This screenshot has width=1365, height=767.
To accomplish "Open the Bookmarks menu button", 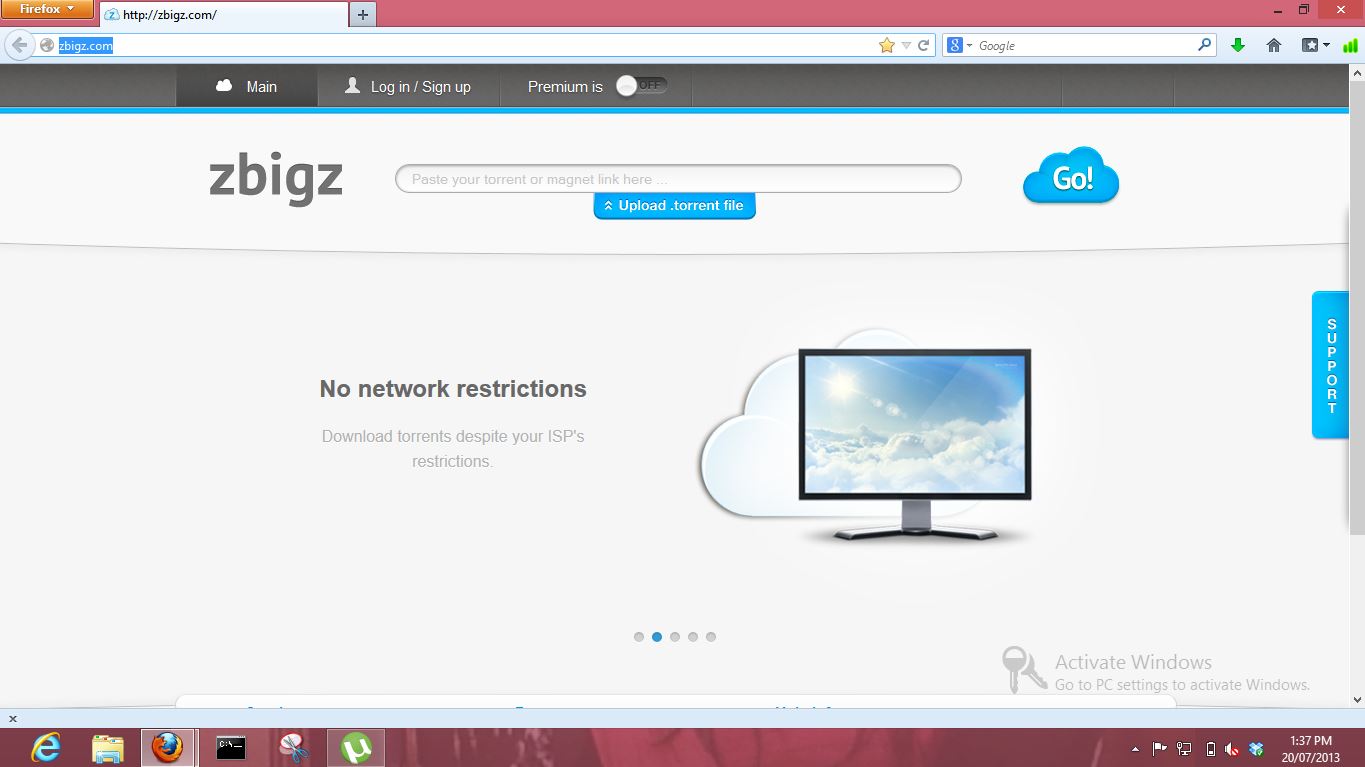I will [1315, 45].
